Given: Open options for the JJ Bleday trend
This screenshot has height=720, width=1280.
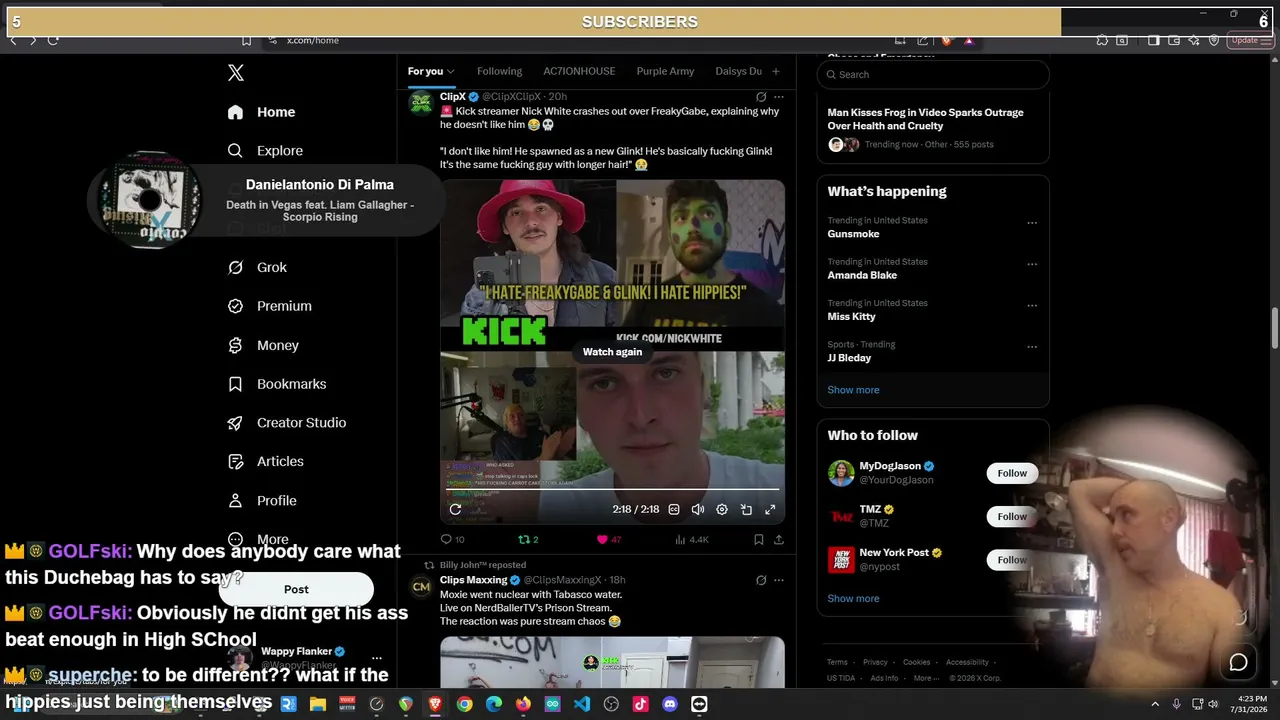Looking at the screenshot, I should pyautogui.click(x=1032, y=347).
